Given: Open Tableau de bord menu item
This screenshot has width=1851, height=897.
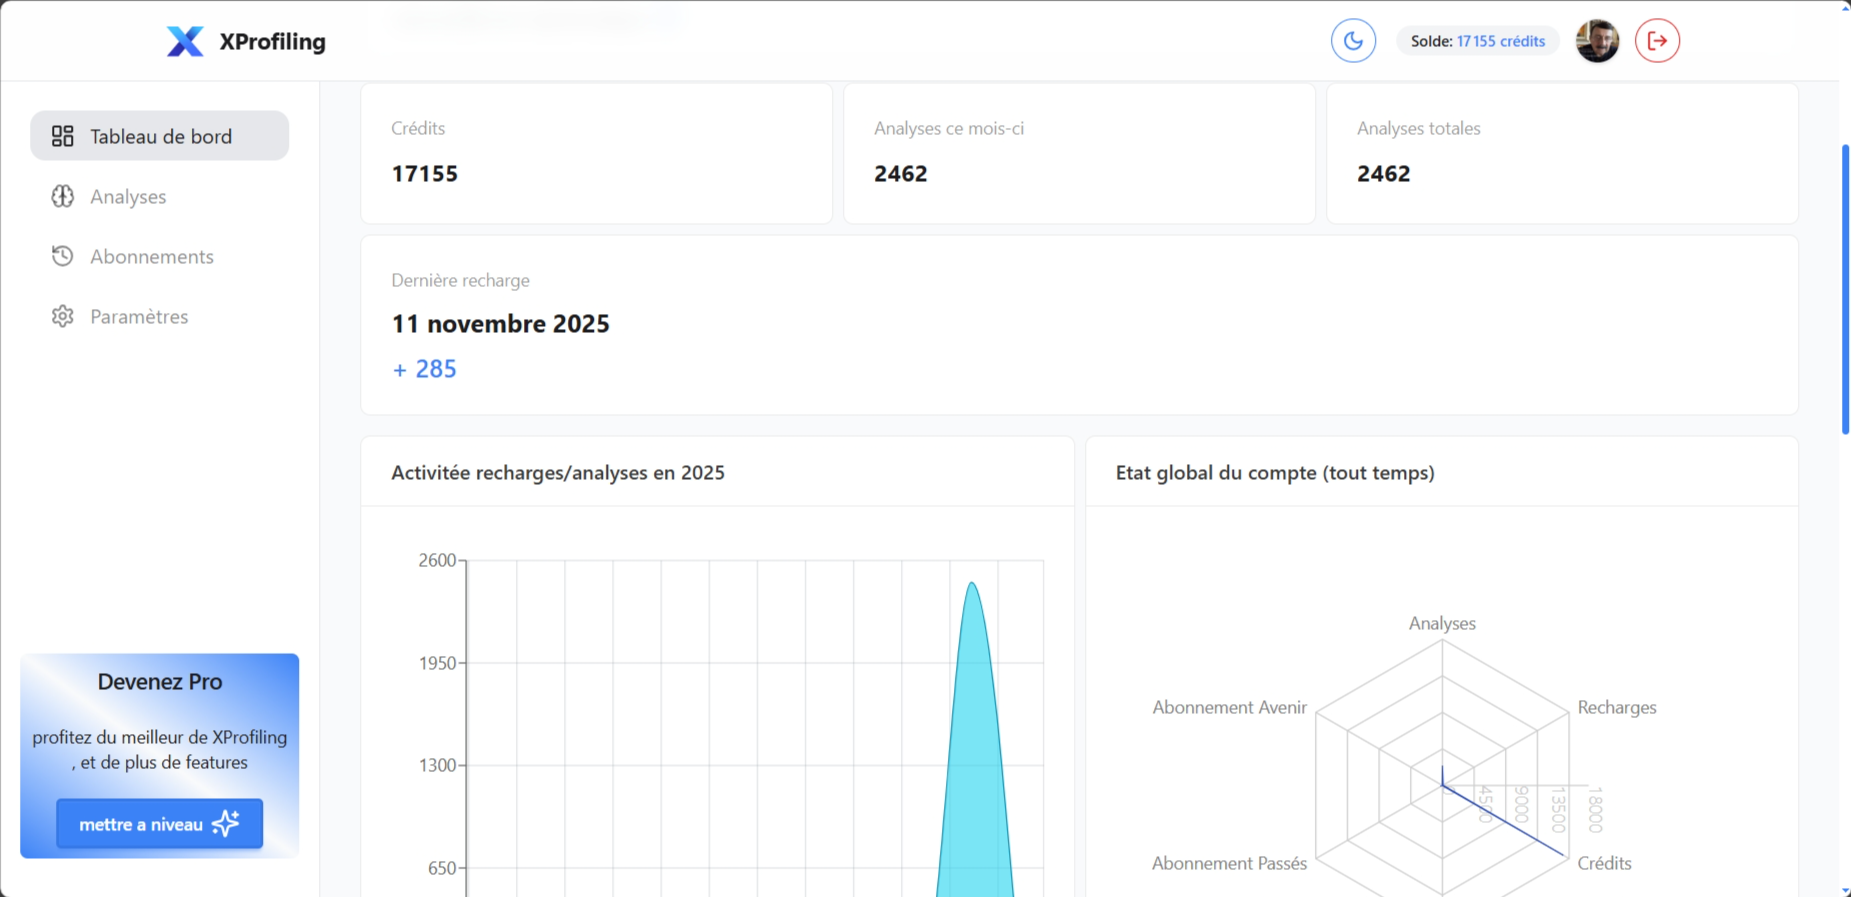Looking at the screenshot, I should pyautogui.click(x=160, y=136).
